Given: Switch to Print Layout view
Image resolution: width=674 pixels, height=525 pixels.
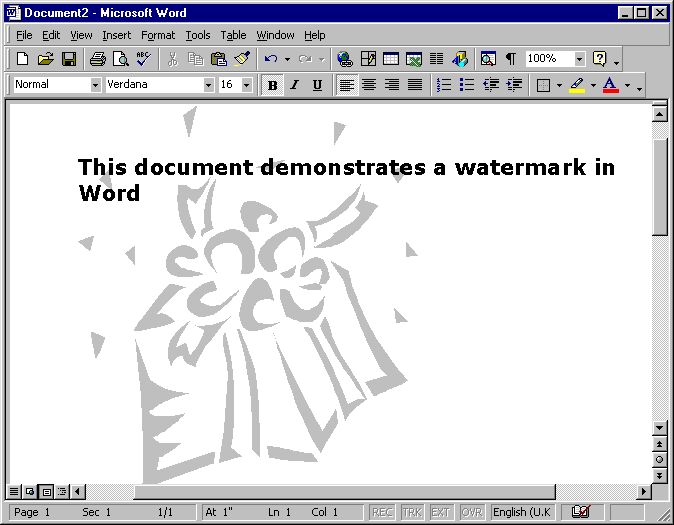Looking at the screenshot, I should (x=46, y=491).
